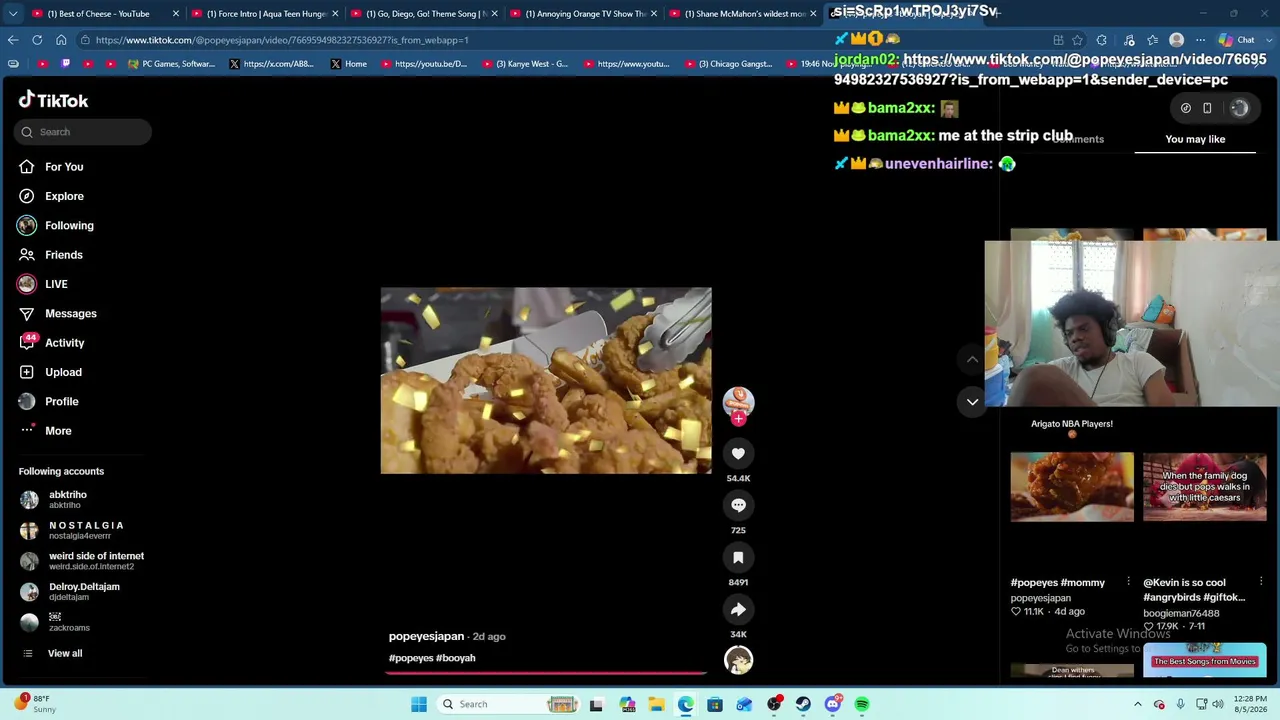Open Discord from the taskbar

pos(832,704)
